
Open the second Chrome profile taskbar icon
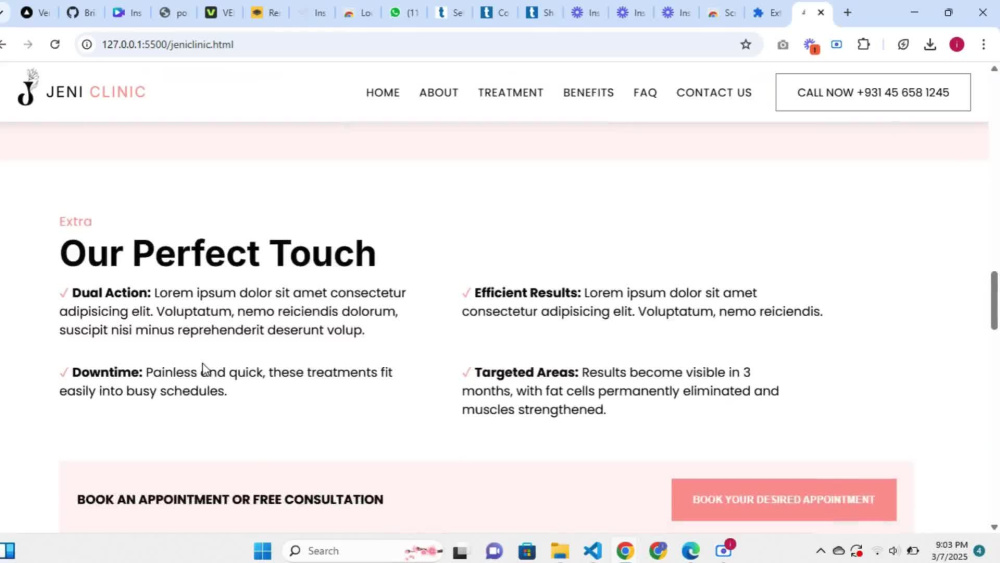click(658, 551)
